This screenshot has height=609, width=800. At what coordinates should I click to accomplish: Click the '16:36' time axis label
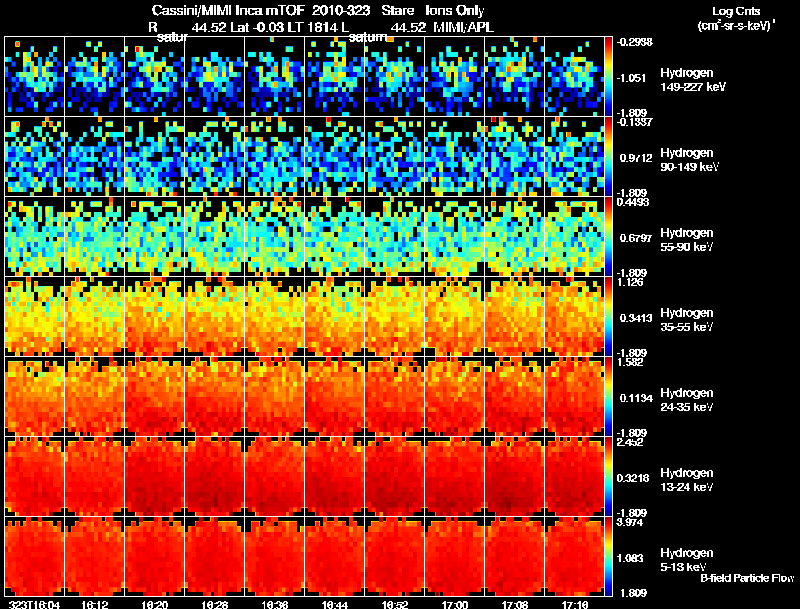click(x=274, y=604)
